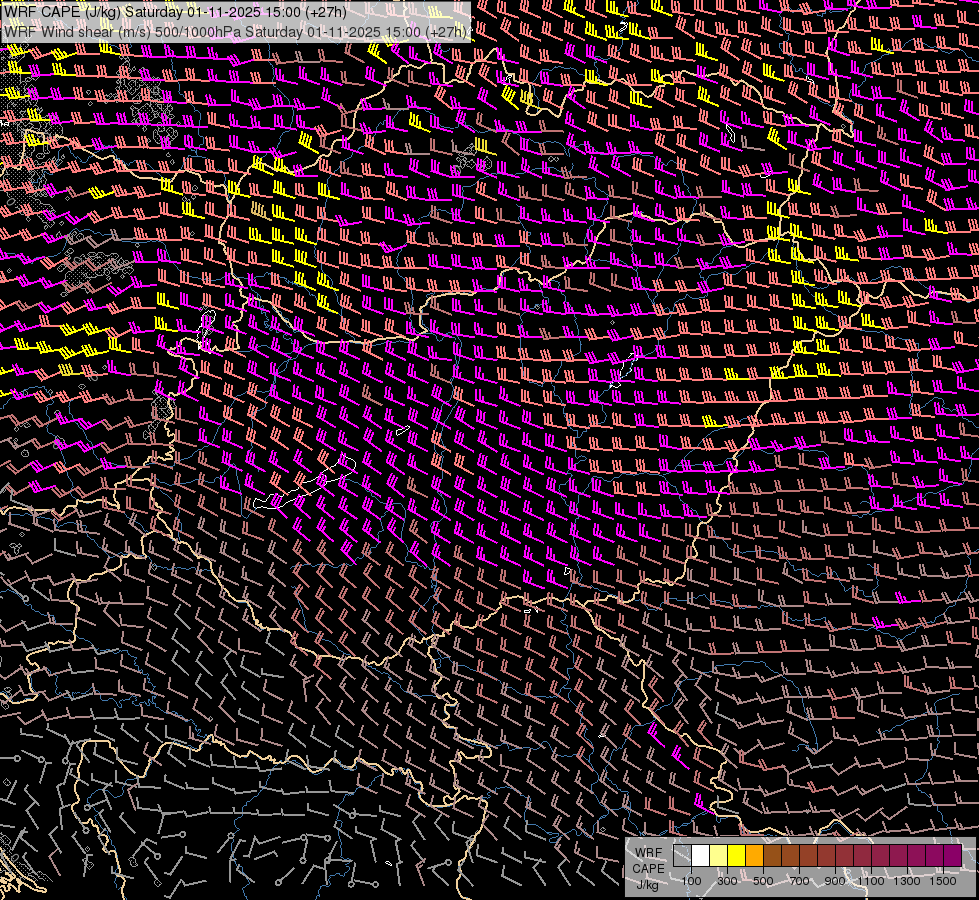The height and width of the screenshot is (900, 979).
Task: Click the legend value 900
Action: (x=835, y=881)
